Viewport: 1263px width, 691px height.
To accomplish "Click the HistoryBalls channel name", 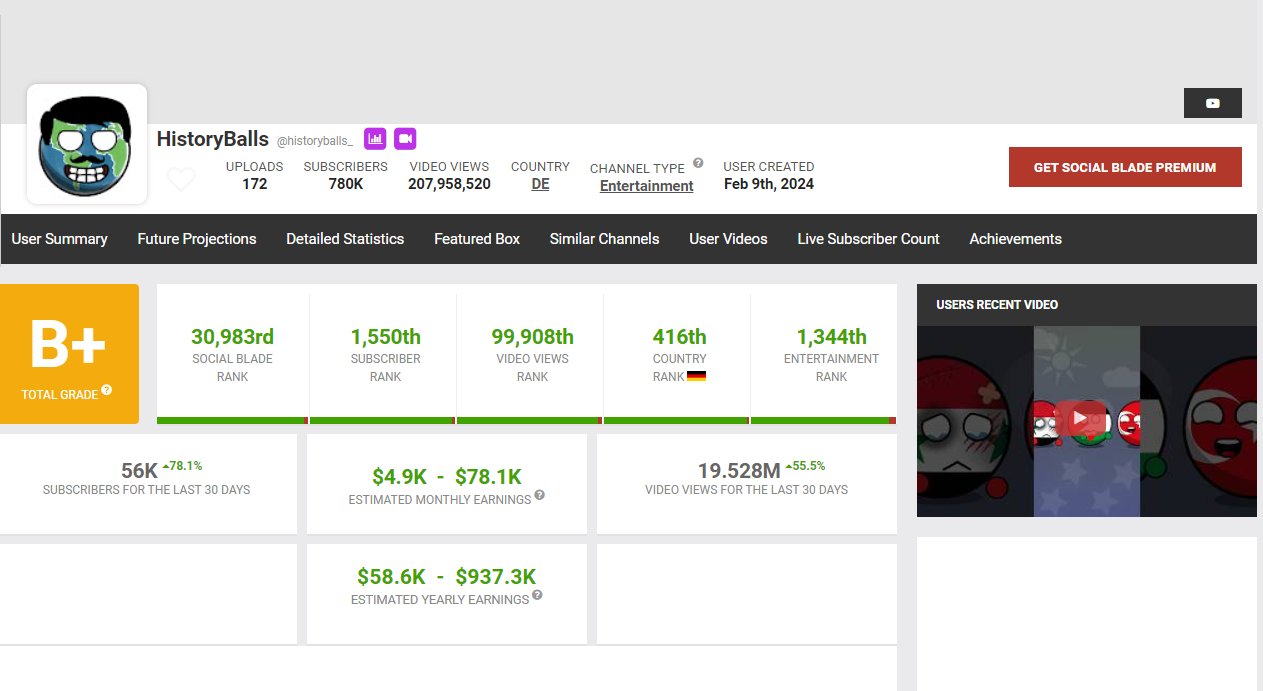I will tap(213, 139).
